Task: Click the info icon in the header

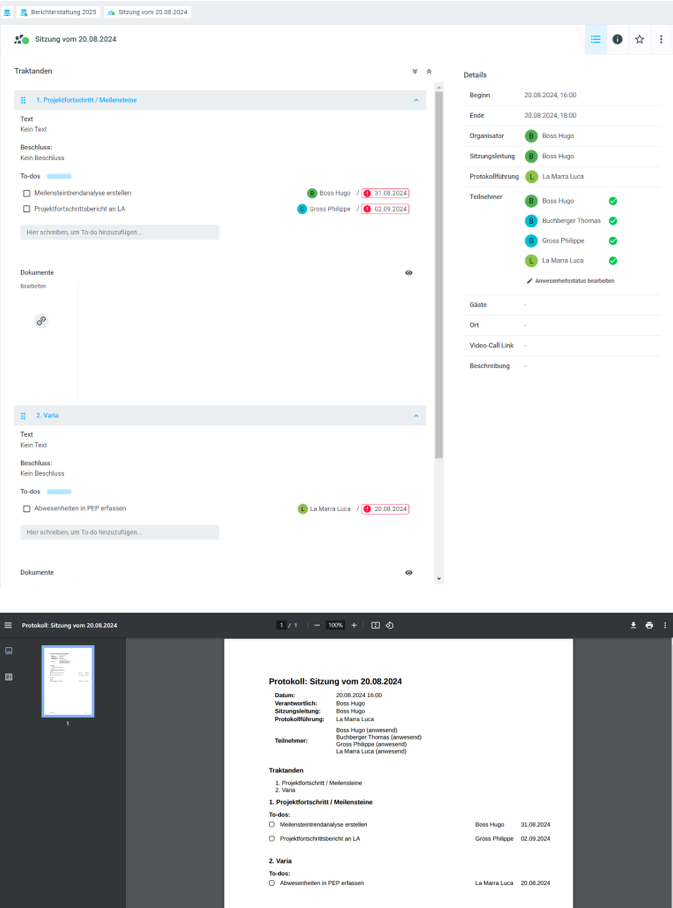Action: tap(617, 40)
